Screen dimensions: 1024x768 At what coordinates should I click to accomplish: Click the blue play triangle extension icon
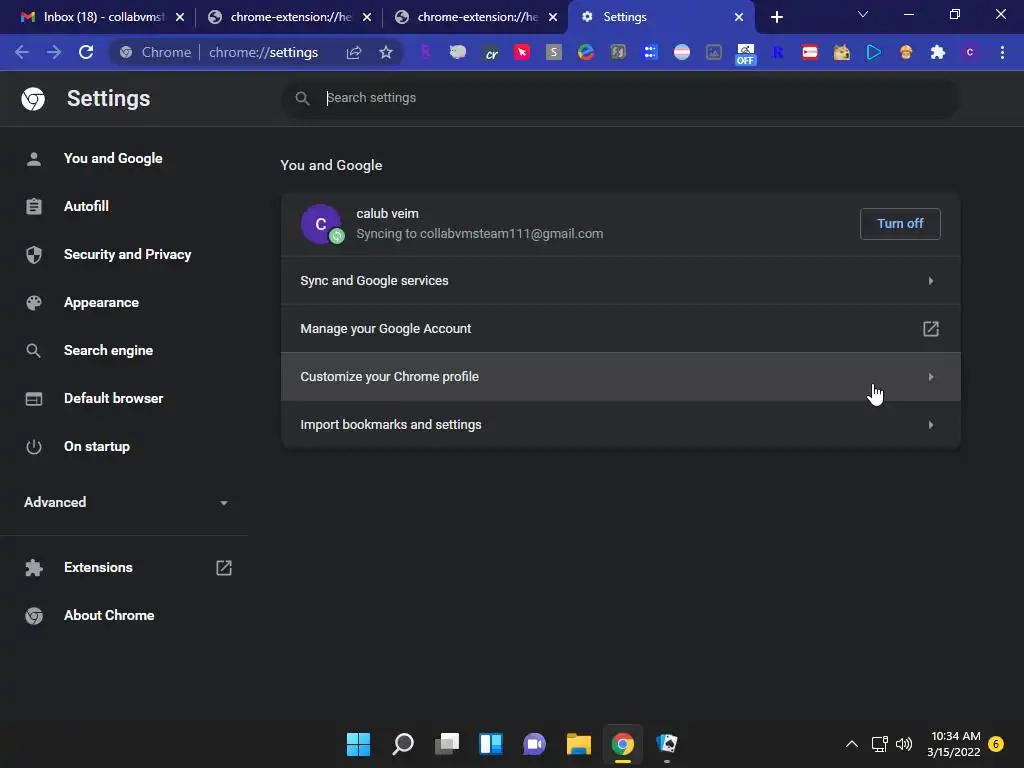873,52
